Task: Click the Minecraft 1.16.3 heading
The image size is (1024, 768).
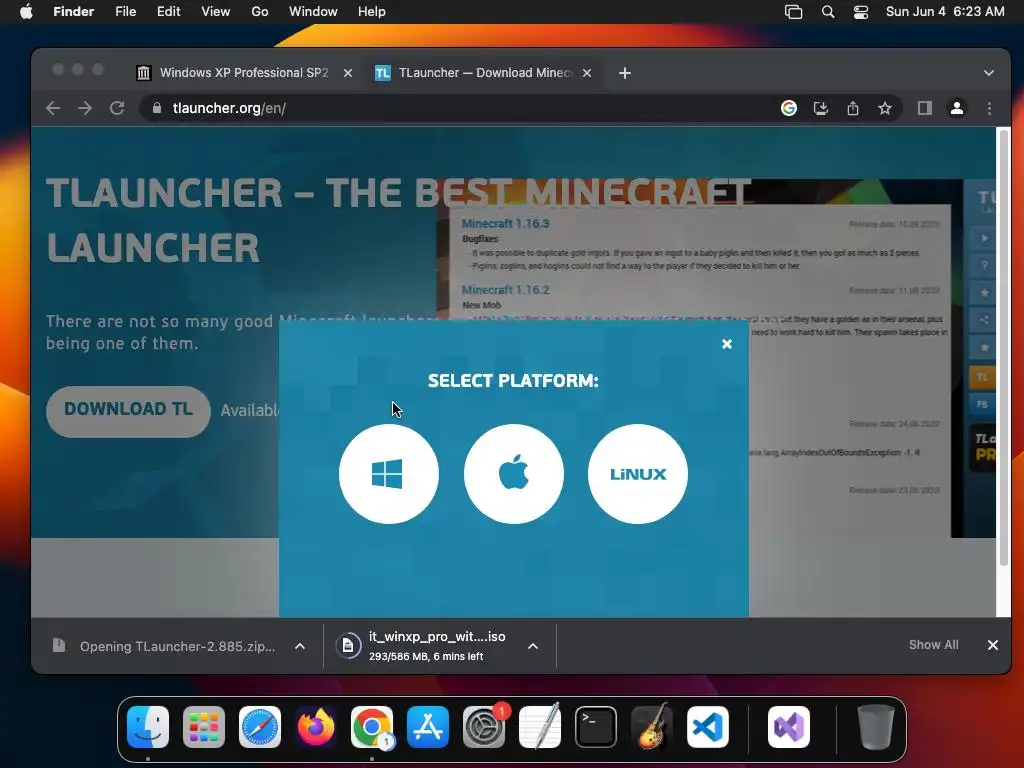Action: click(505, 223)
